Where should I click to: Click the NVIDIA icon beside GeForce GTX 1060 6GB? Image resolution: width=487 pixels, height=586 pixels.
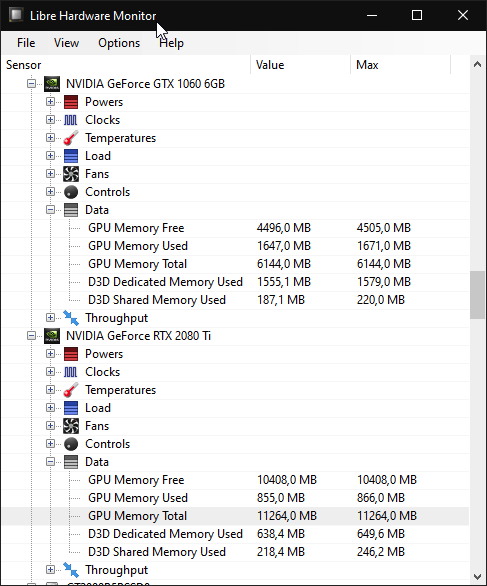[x=52, y=84]
